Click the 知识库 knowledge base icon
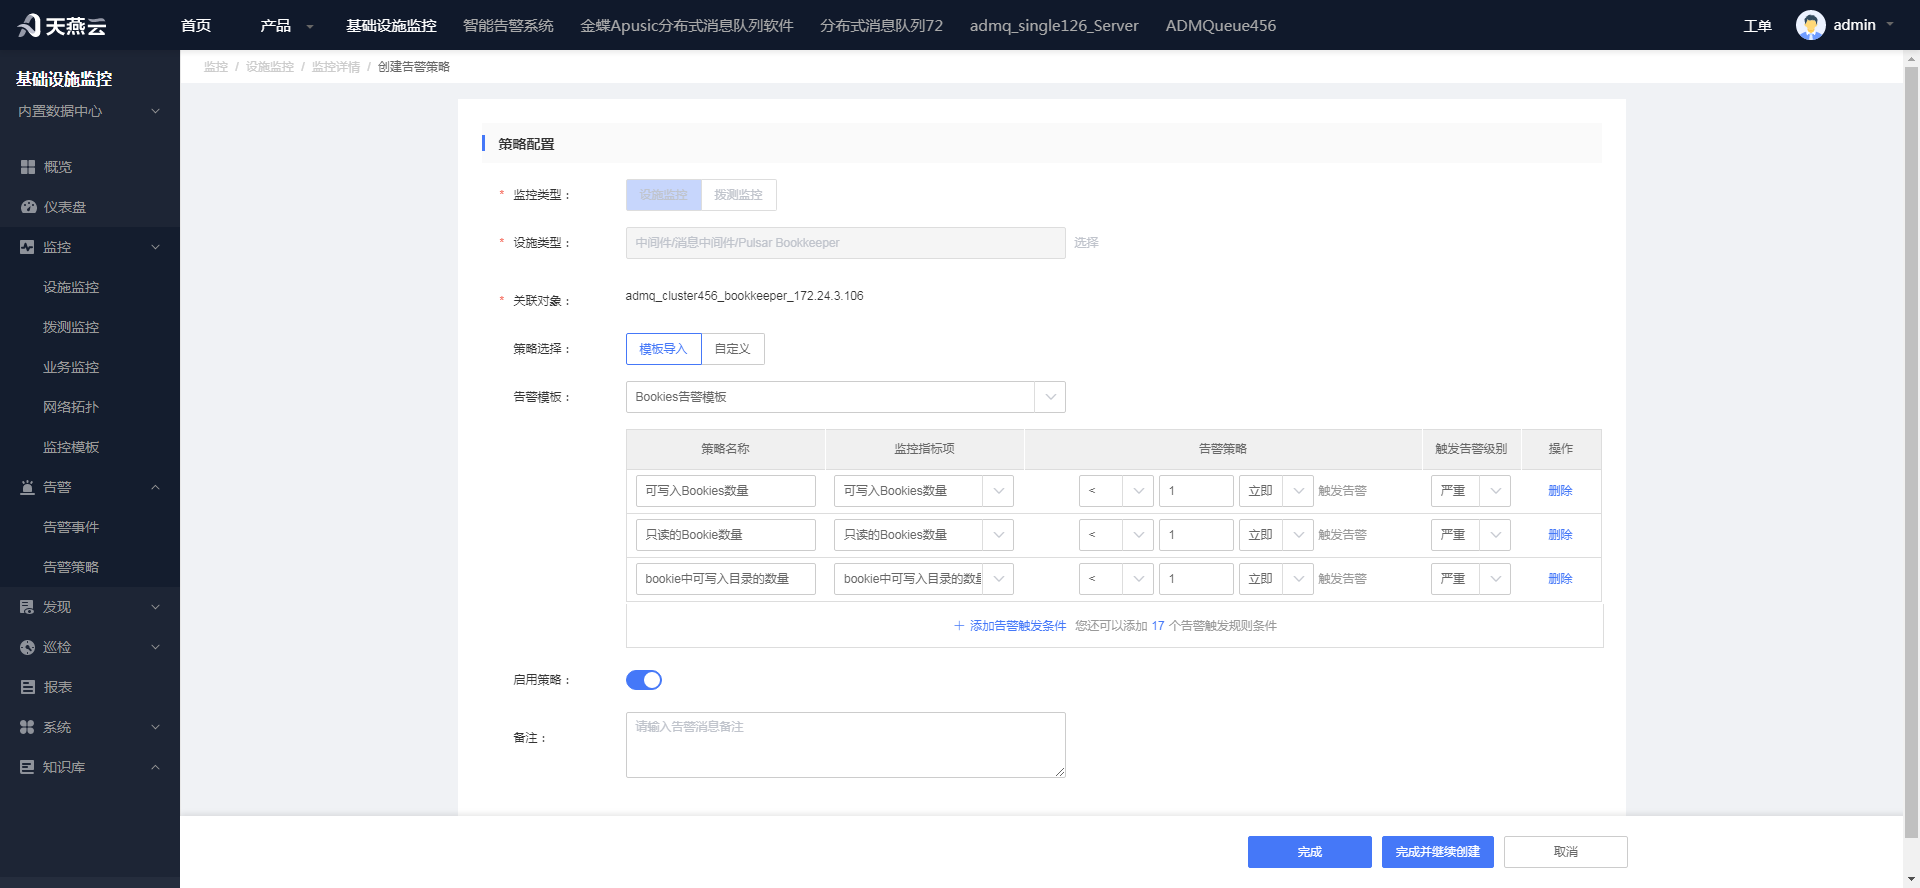Image resolution: width=1920 pixels, height=888 pixels. tap(27, 767)
